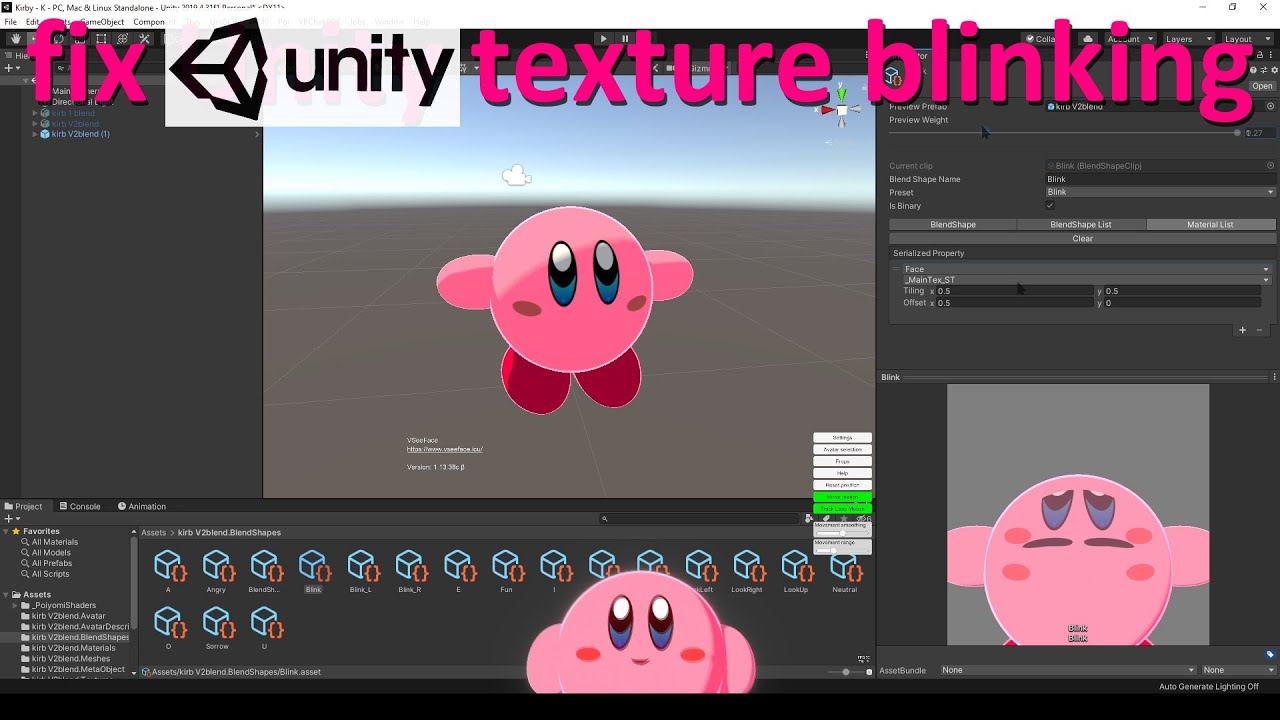Viewport: 1280px width, 720px height.
Task: Adjust the Movement smoothing slider
Action: coord(843,533)
